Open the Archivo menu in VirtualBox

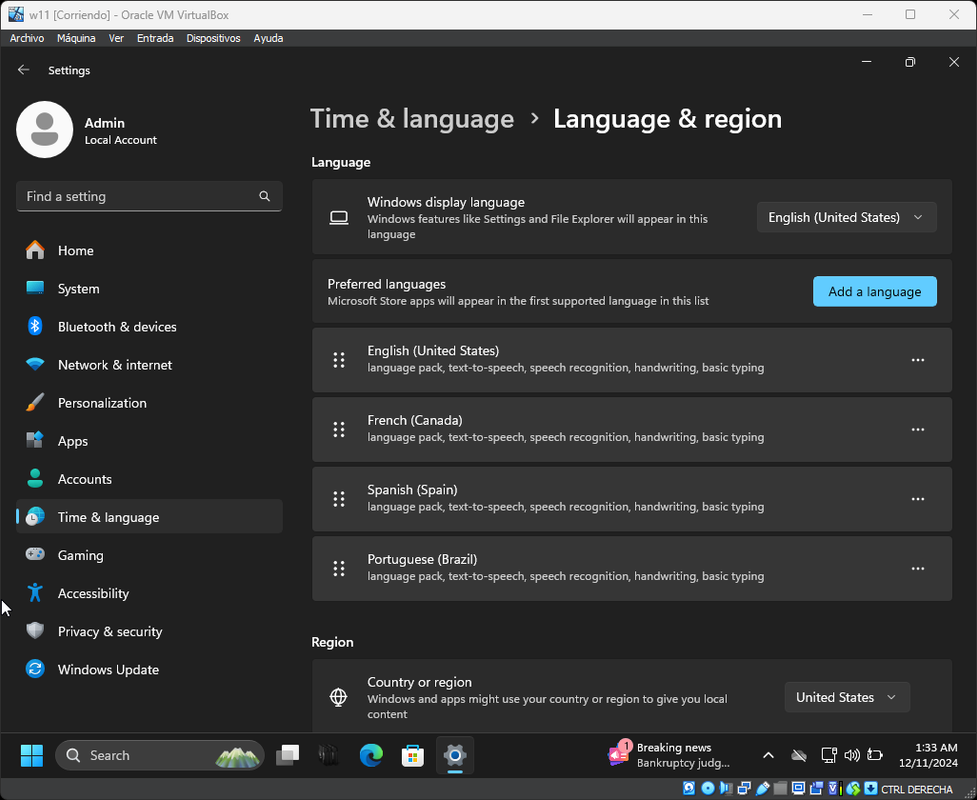tap(27, 38)
